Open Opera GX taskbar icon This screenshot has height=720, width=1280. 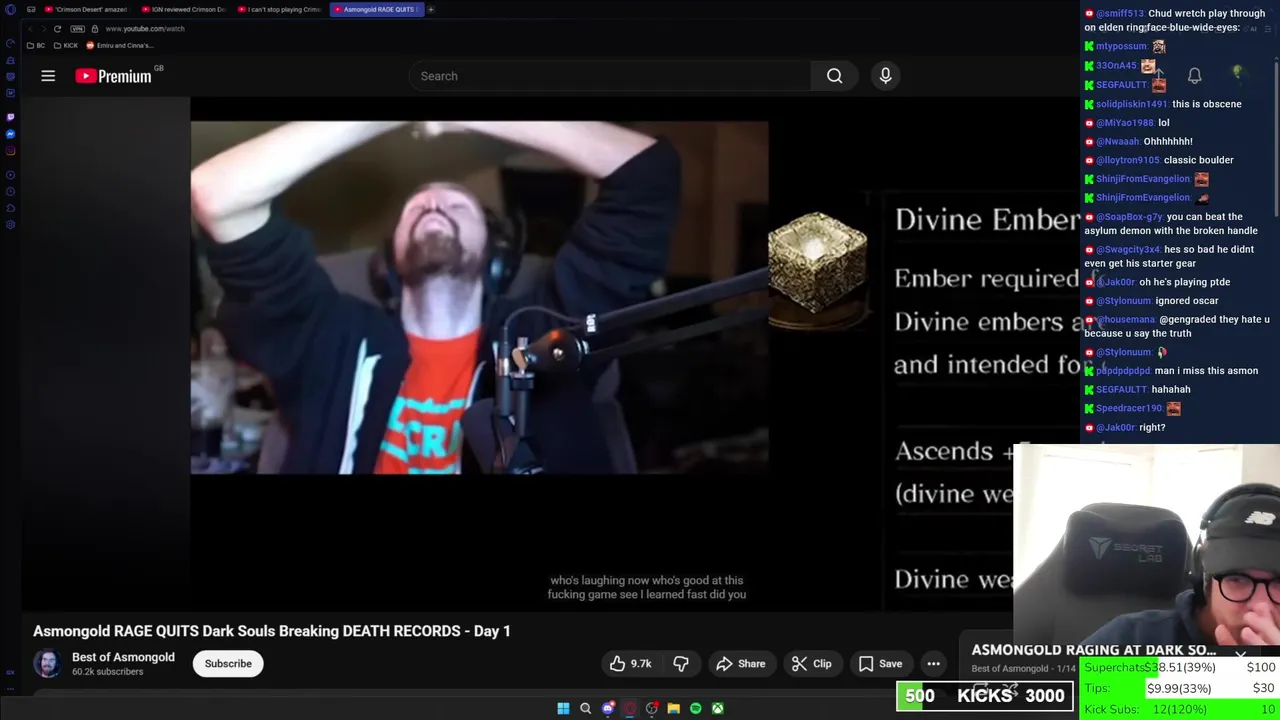coord(629,708)
